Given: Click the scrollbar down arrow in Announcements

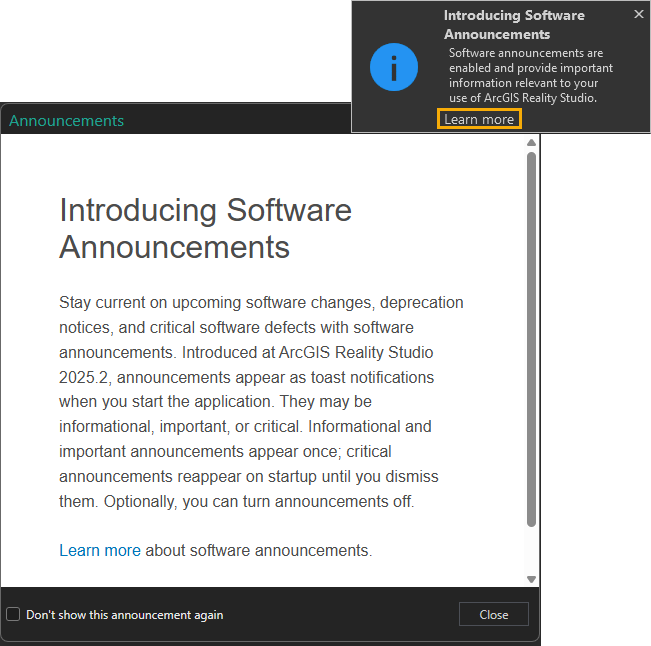Looking at the screenshot, I should pyautogui.click(x=531, y=579).
